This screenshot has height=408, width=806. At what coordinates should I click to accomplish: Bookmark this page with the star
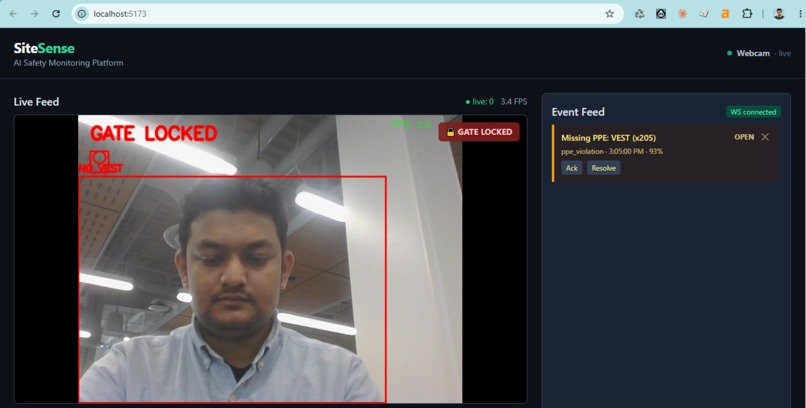click(x=610, y=14)
